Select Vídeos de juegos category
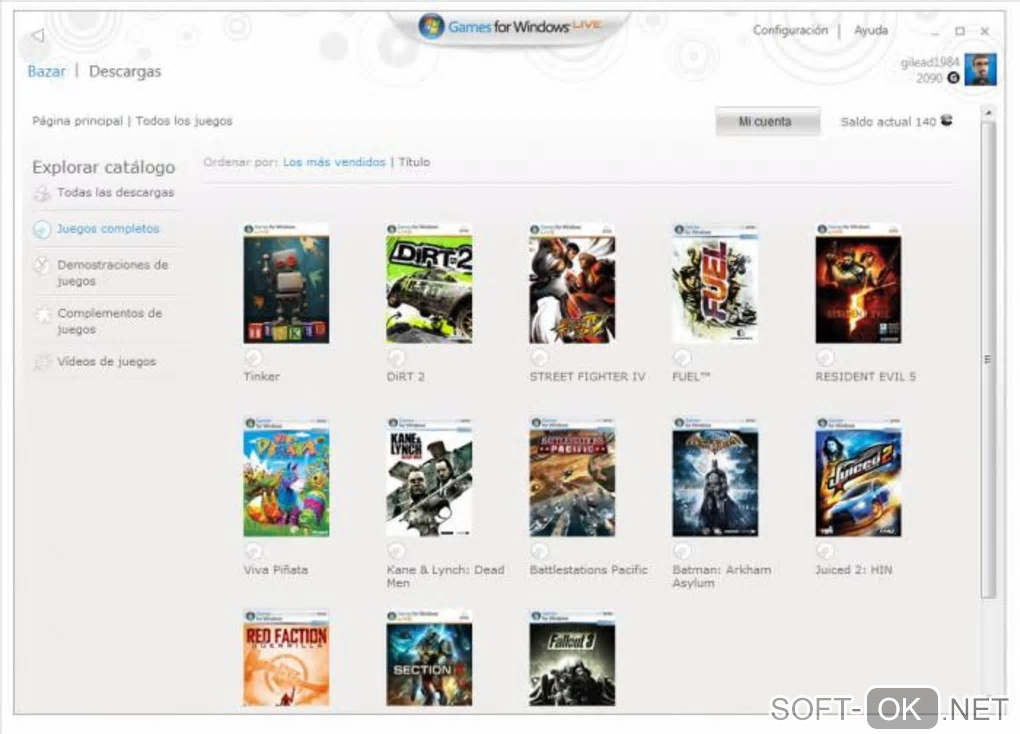 click(x=107, y=362)
